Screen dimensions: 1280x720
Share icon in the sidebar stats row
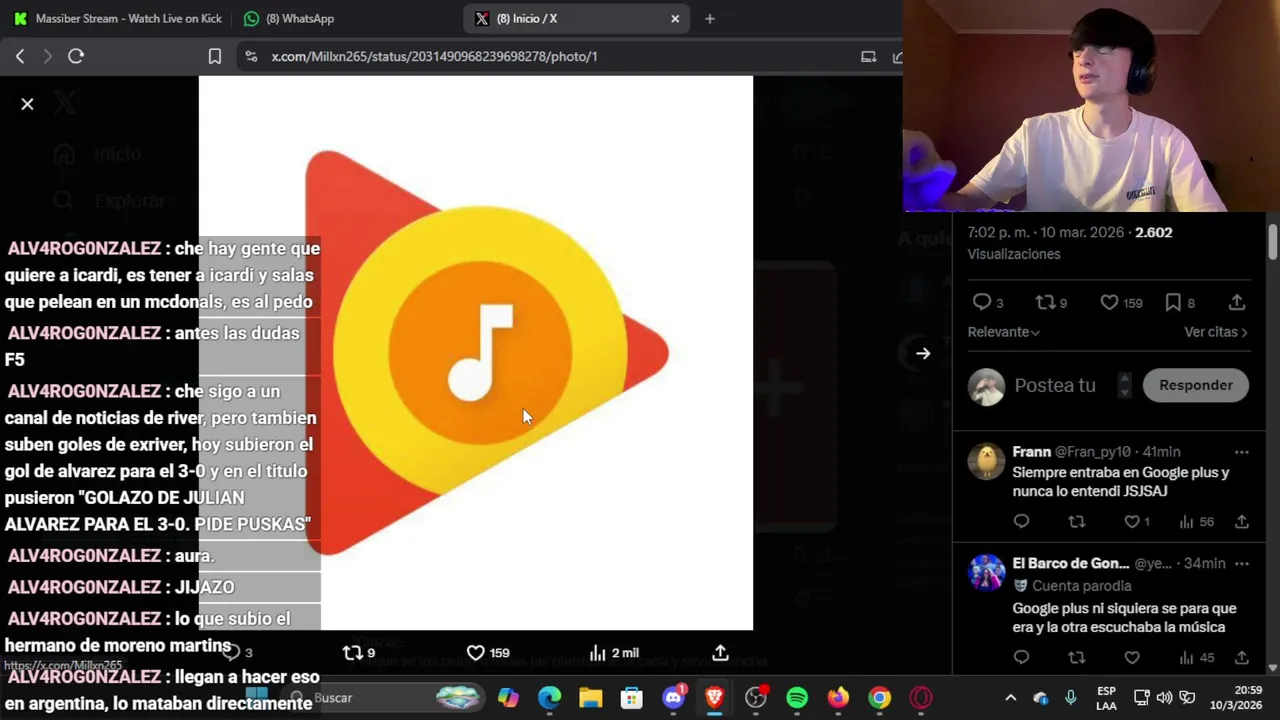(1237, 302)
